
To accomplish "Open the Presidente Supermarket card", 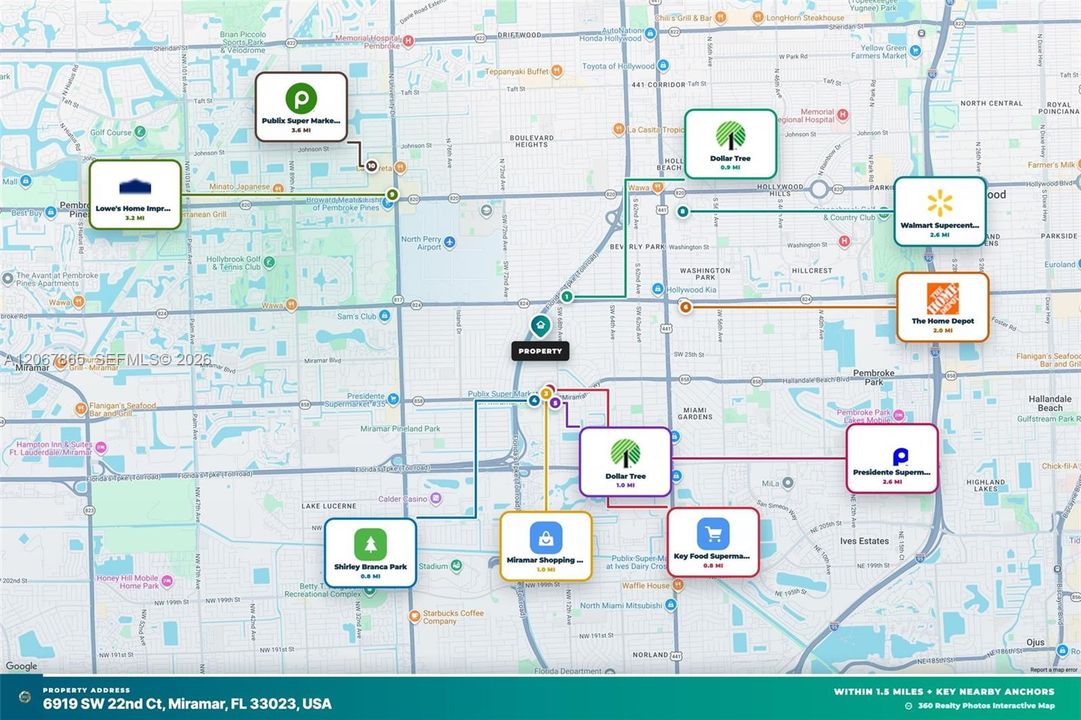I will 892,458.
